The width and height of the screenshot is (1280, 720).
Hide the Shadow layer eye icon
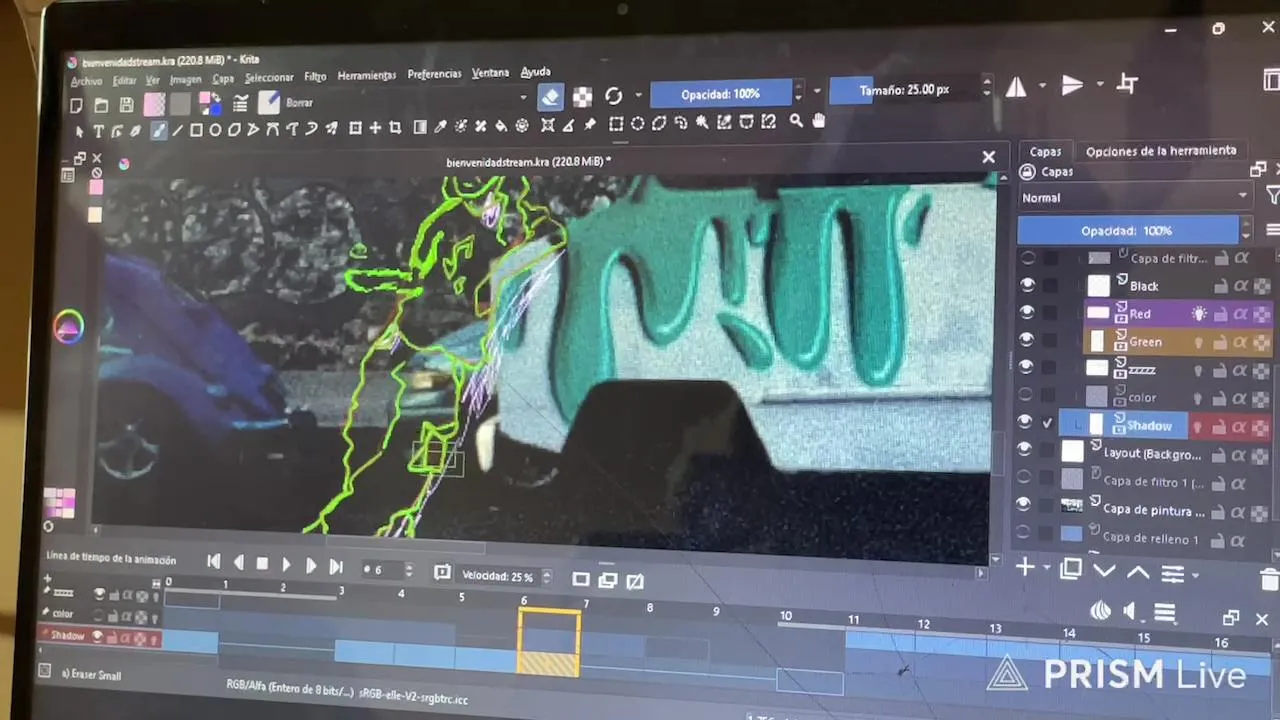(1026, 422)
